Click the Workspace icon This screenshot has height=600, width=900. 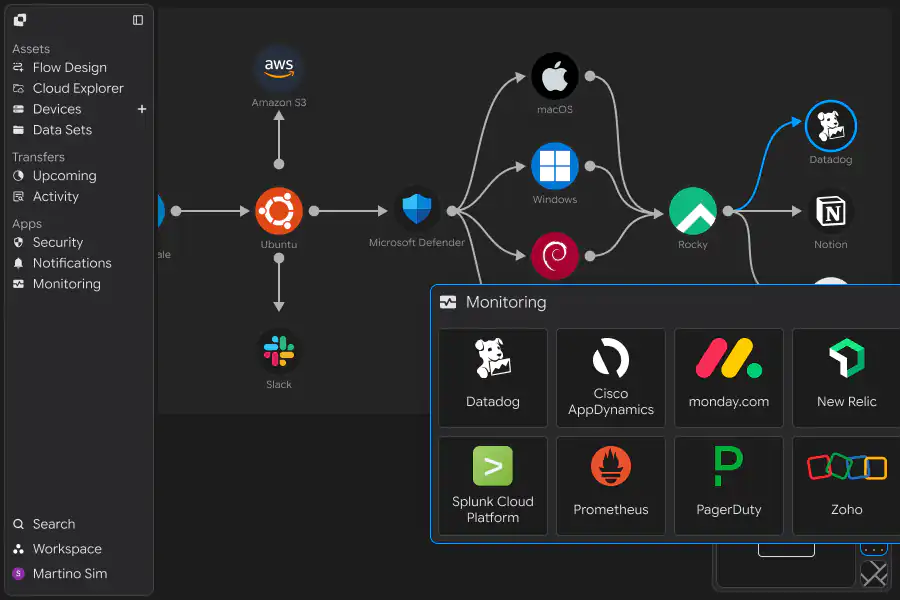click(18, 549)
